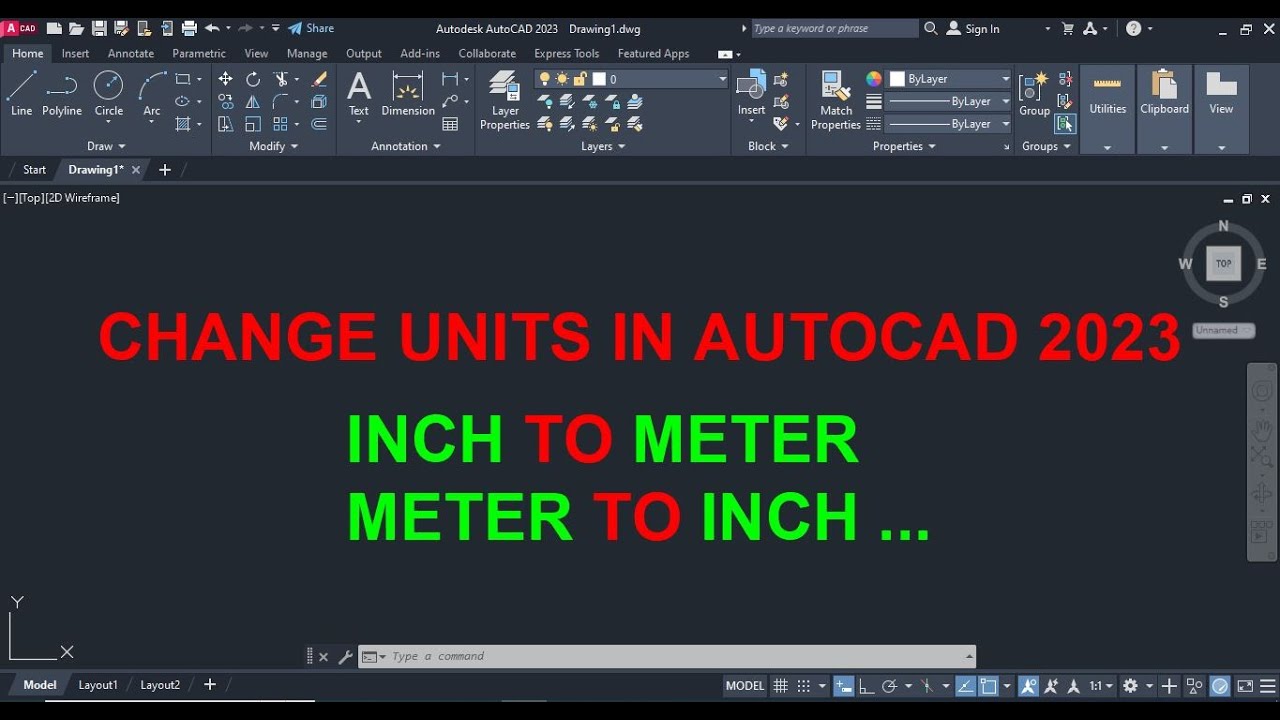Expand the Modify panel dropdown
The height and width of the screenshot is (720, 1280).
274,146
